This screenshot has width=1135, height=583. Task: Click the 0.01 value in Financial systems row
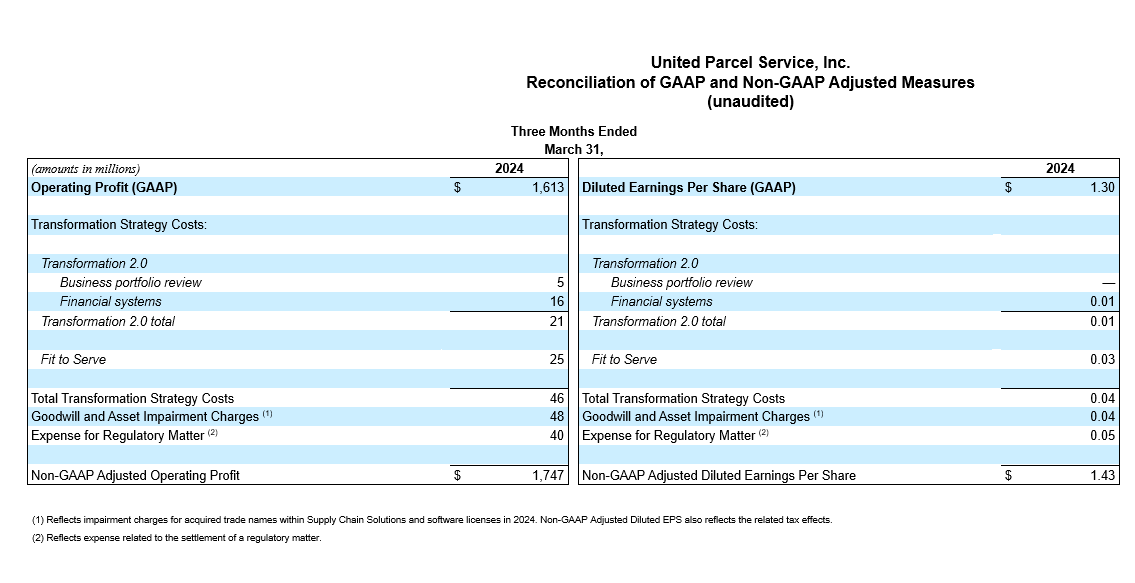click(1102, 301)
